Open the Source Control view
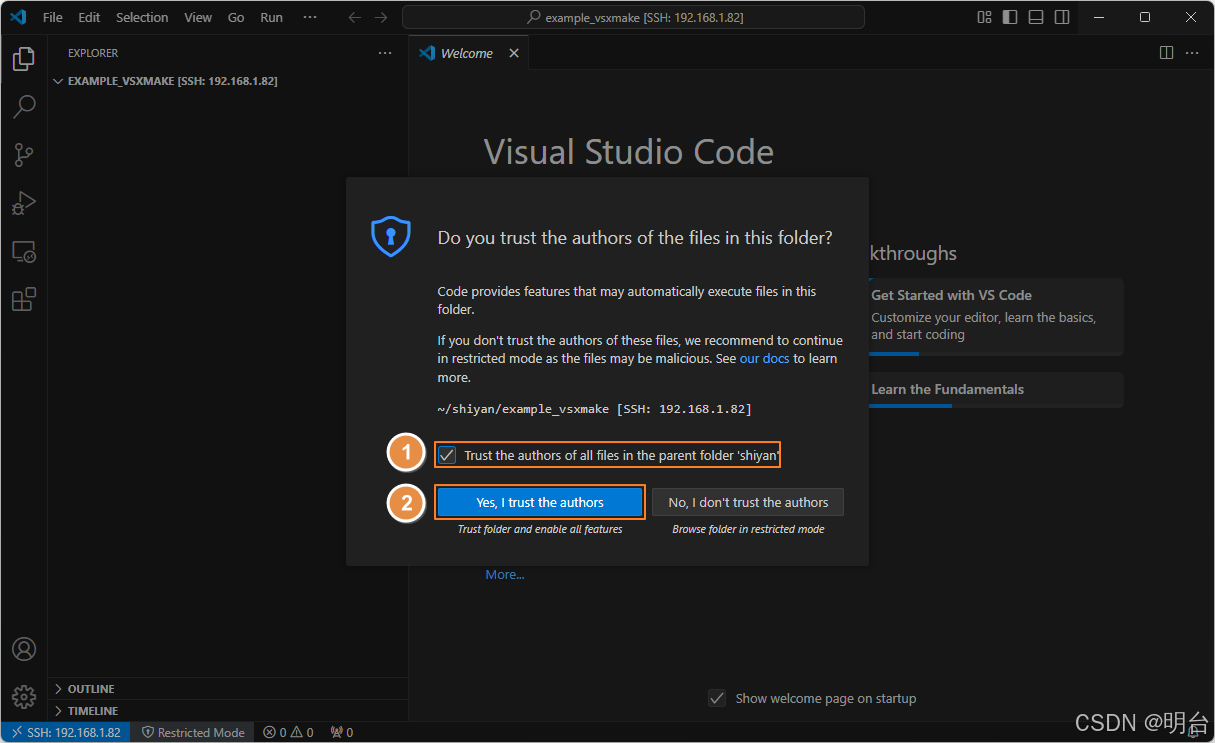This screenshot has width=1215, height=743. click(24, 155)
